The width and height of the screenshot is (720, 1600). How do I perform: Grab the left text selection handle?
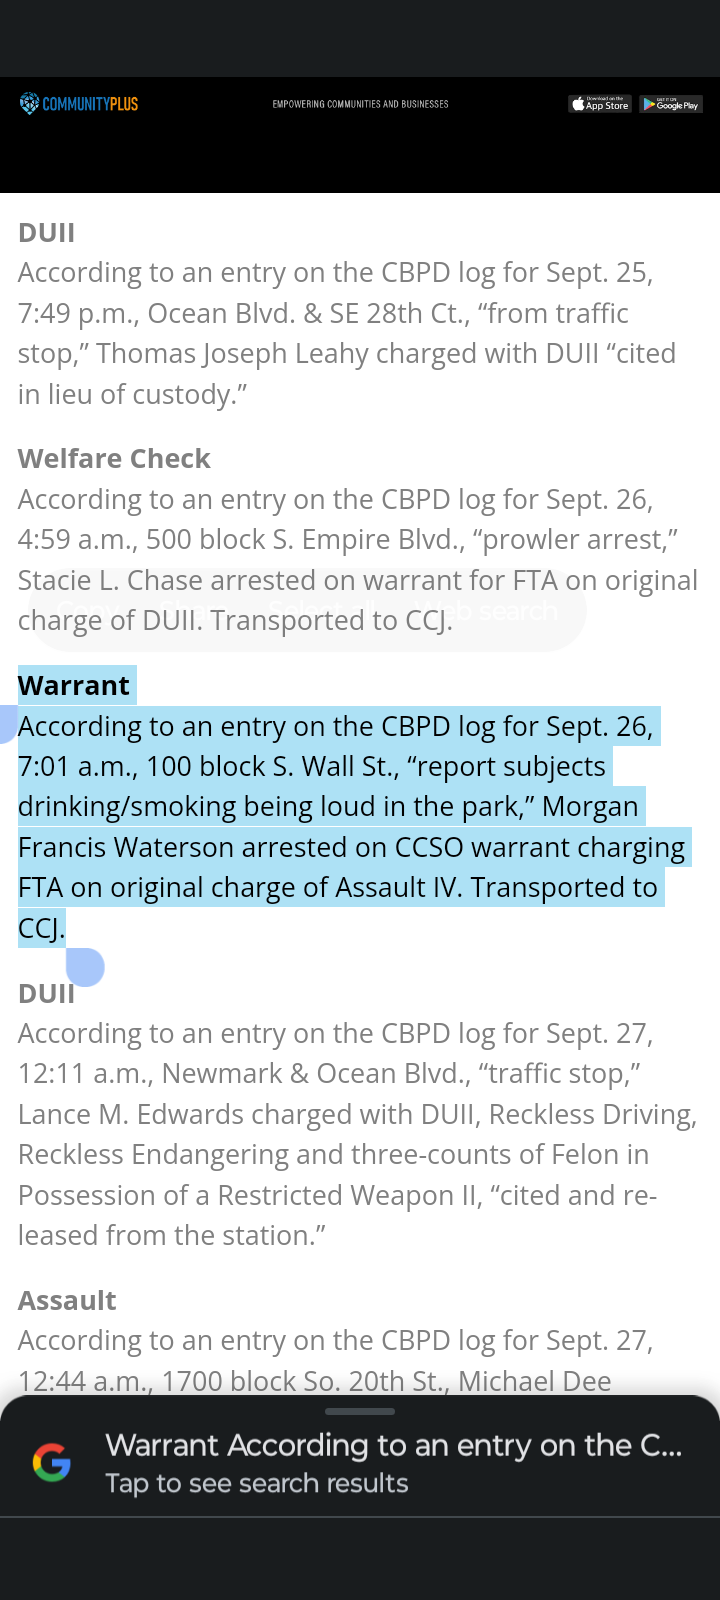[7, 724]
